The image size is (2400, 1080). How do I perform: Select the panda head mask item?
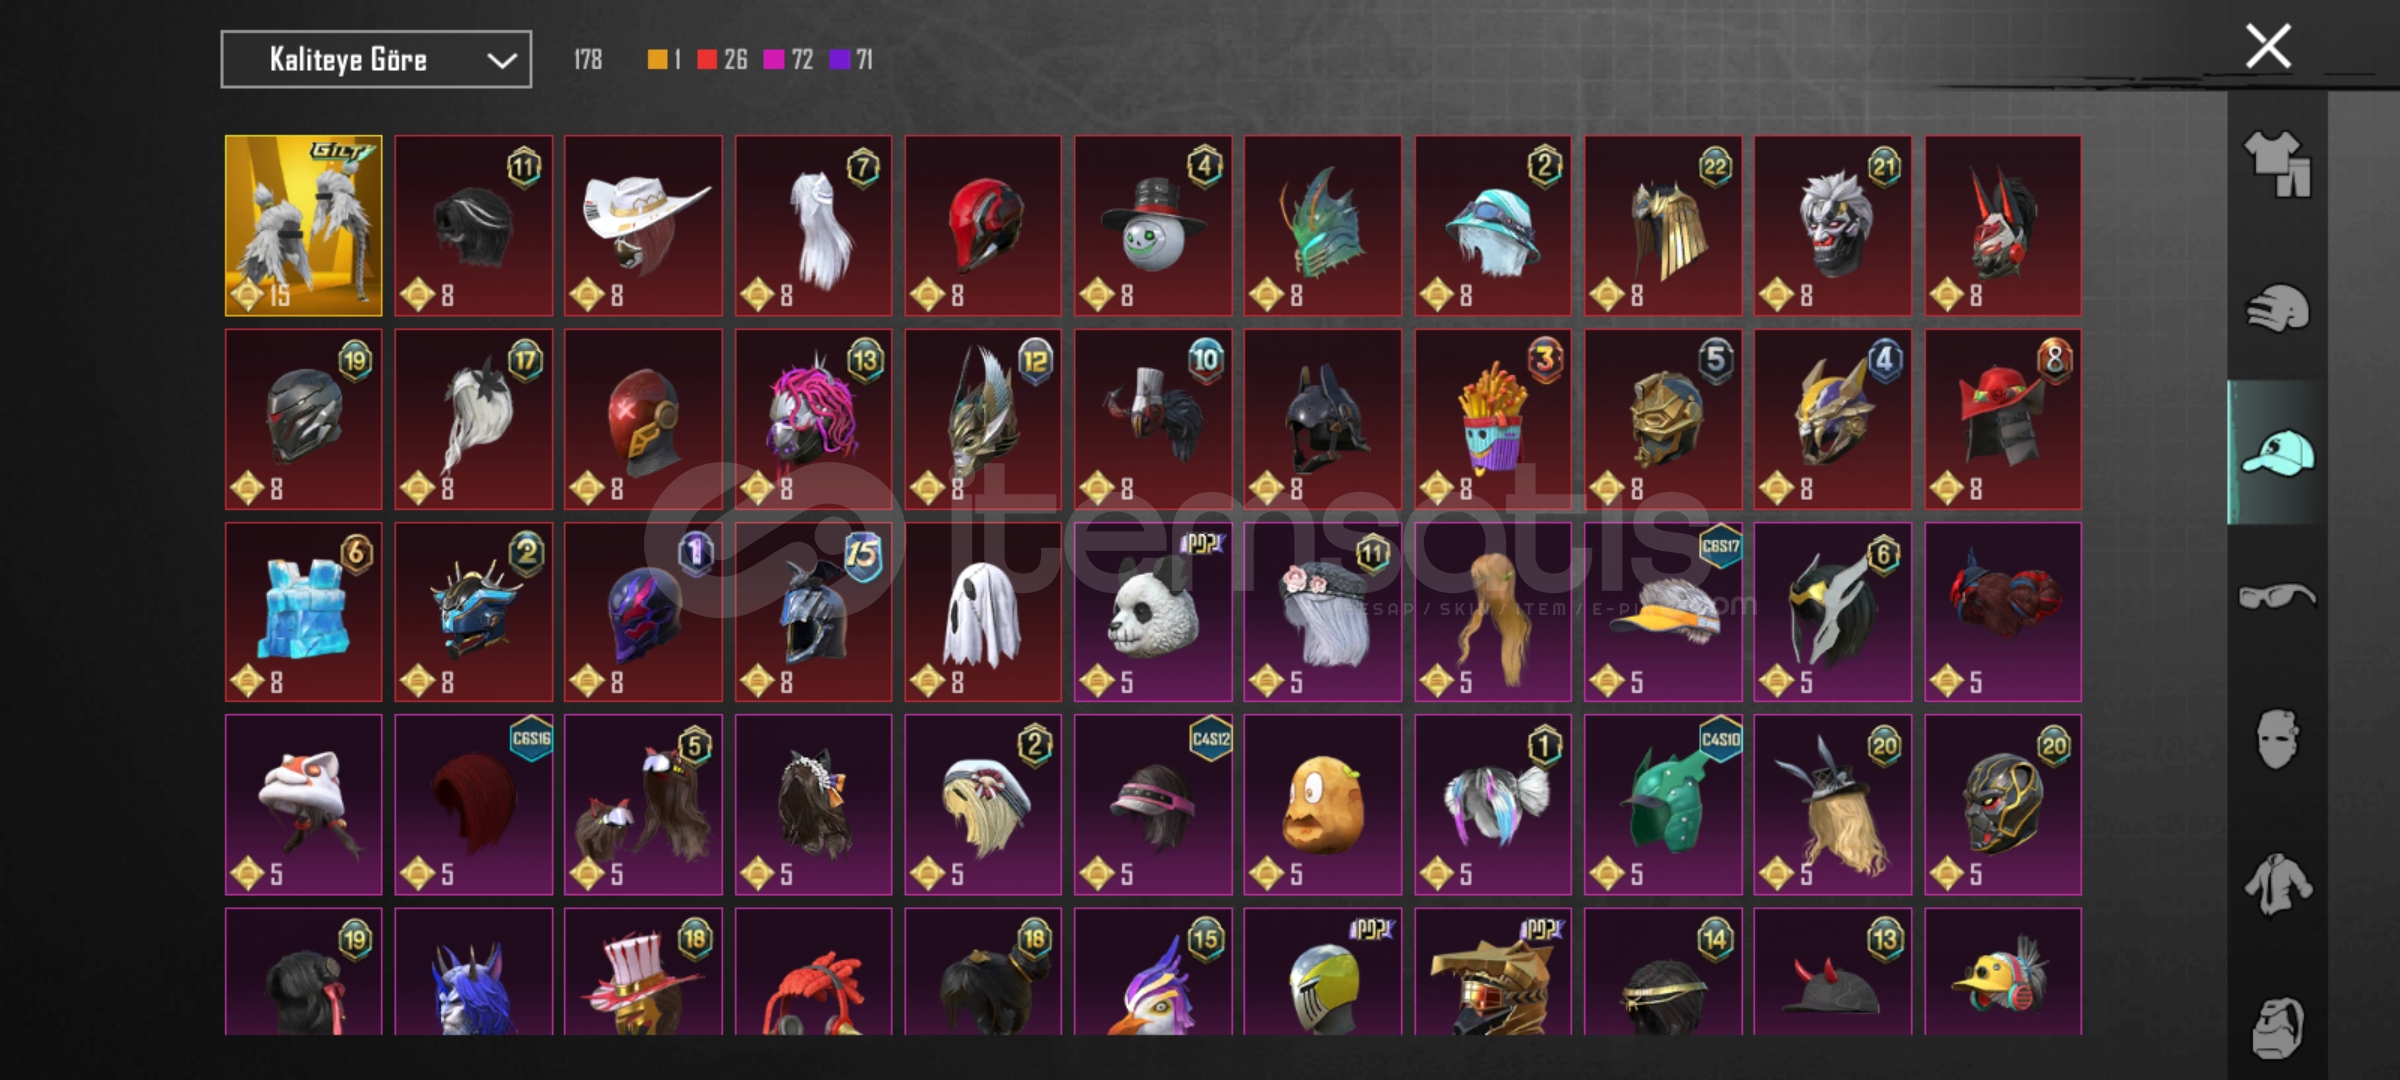point(1153,612)
